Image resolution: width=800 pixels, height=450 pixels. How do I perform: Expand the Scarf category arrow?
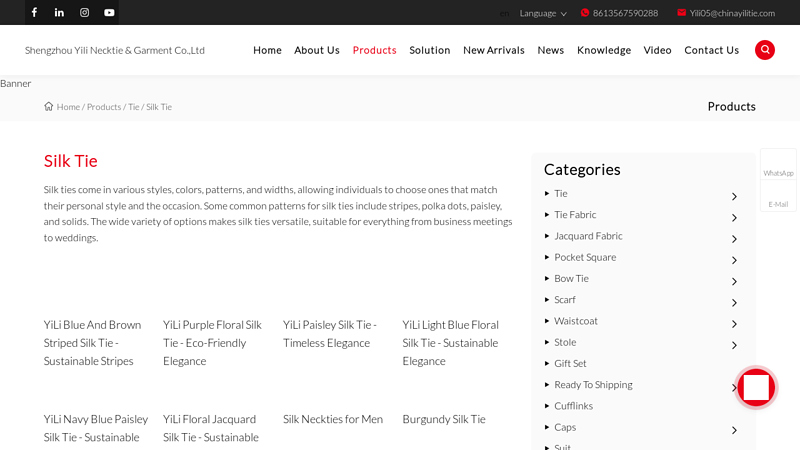pyautogui.click(x=734, y=303)
